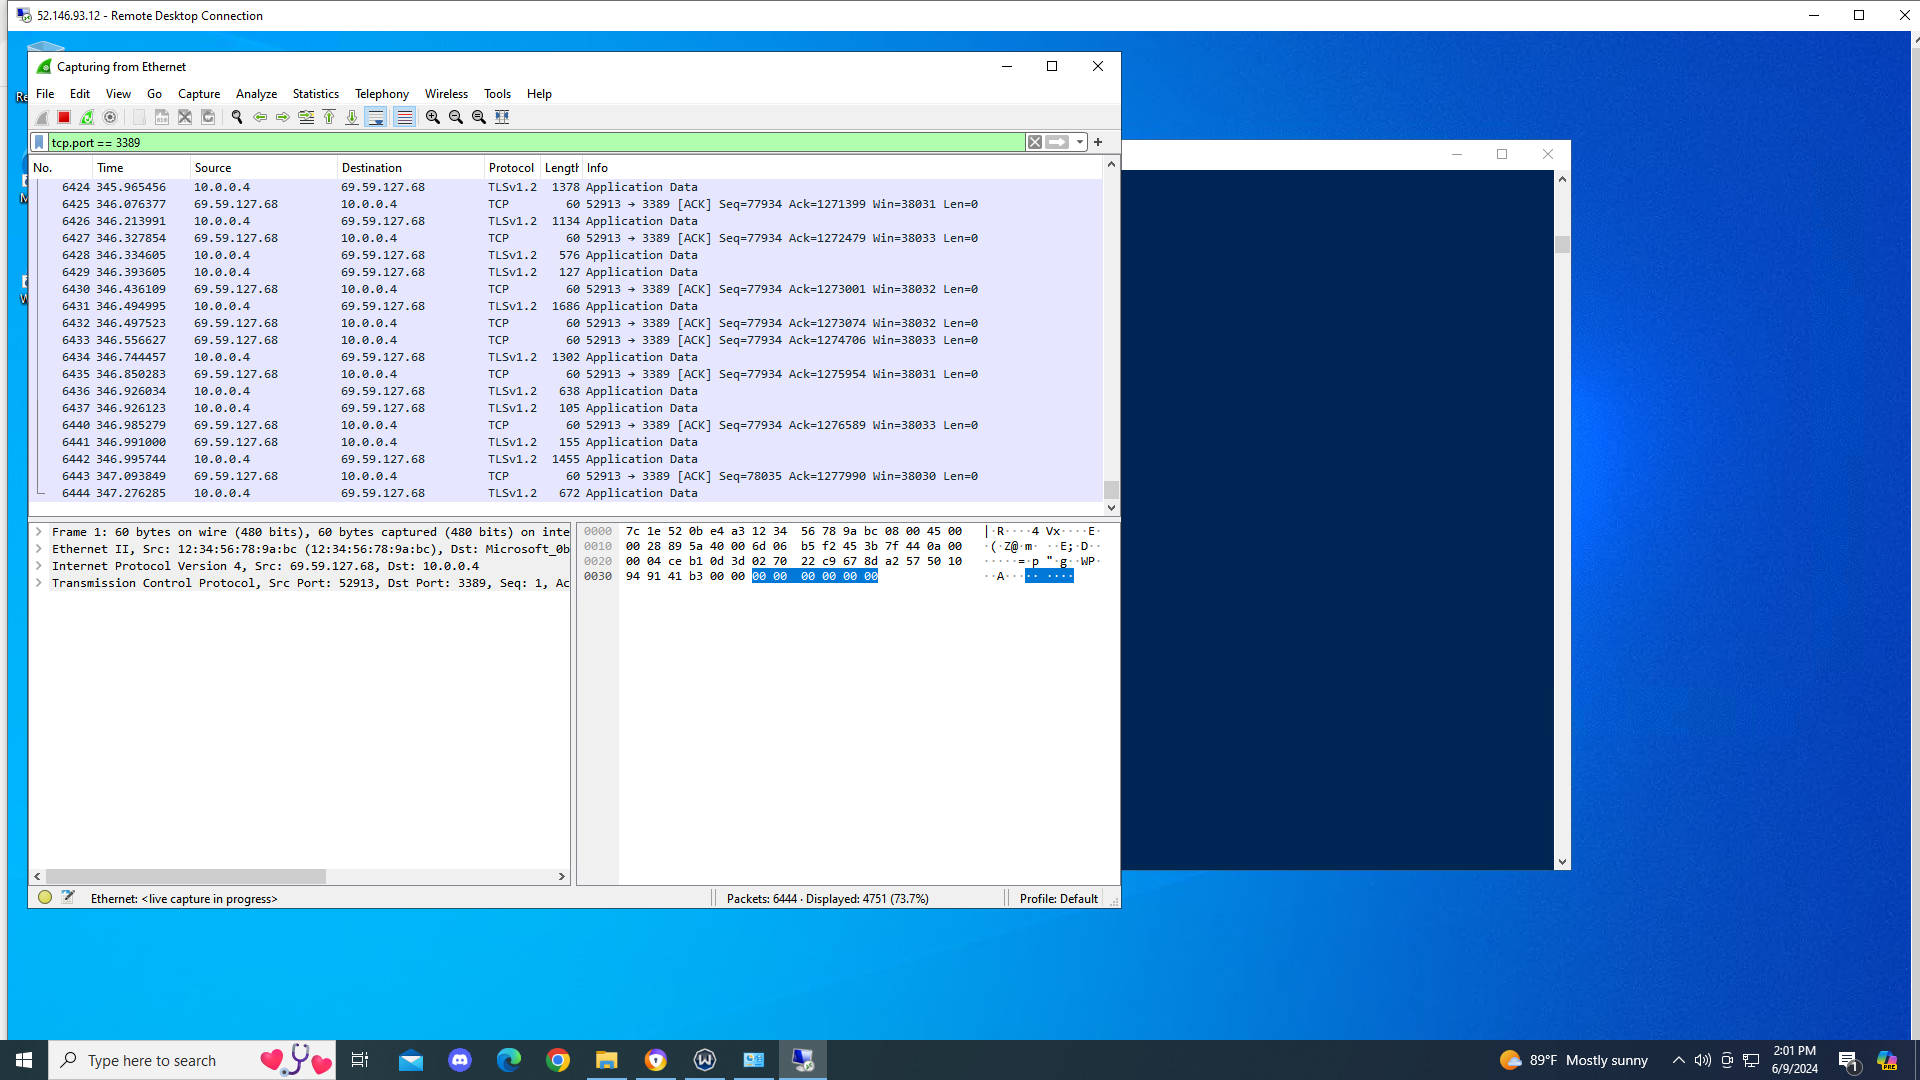Image resolution: width=1920 pixels, height=1080 pixels.
Task: Click display filter bookmark icon
Action: [39, 142]
